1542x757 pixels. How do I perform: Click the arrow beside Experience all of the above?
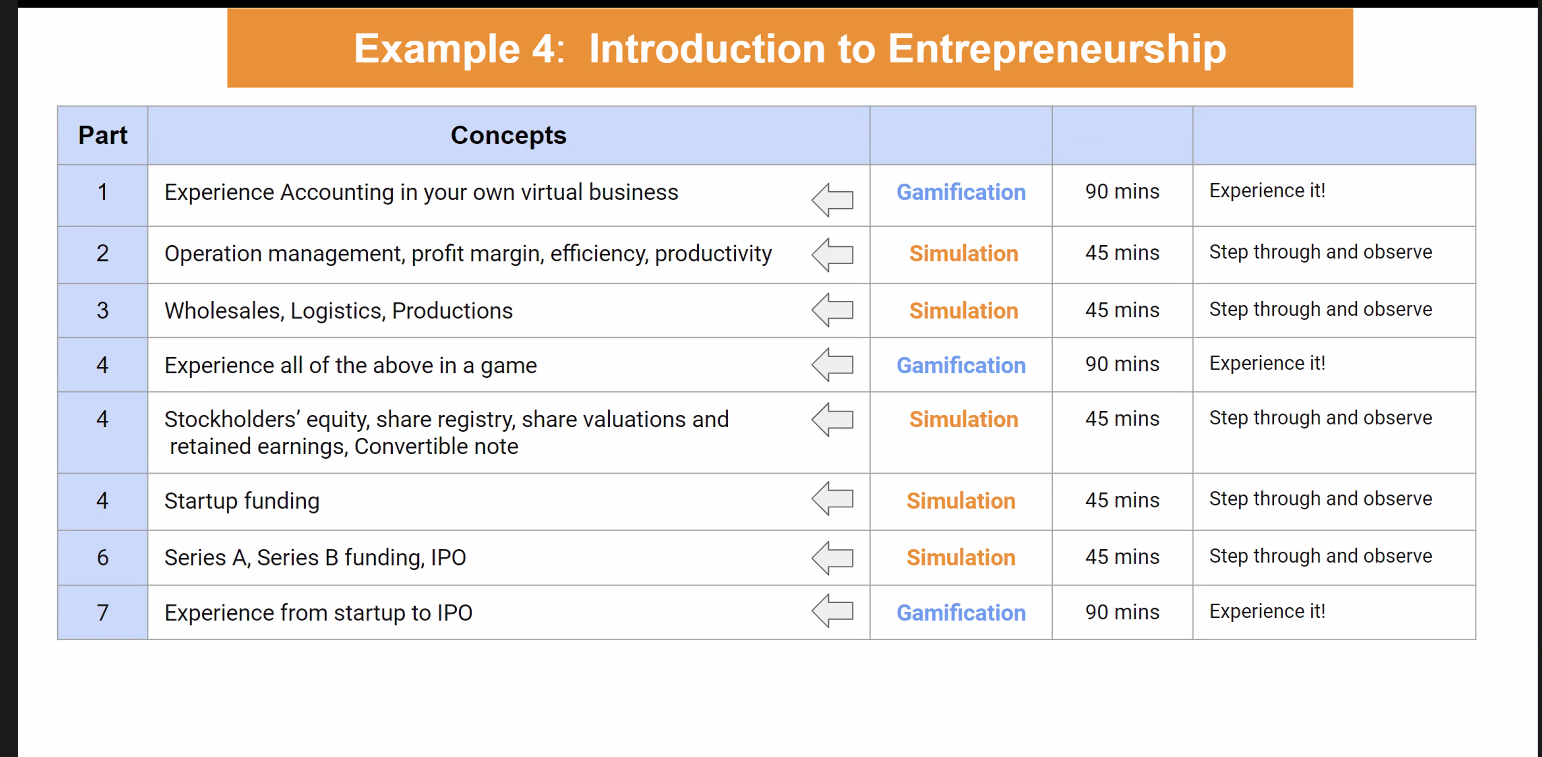(832, 365)
